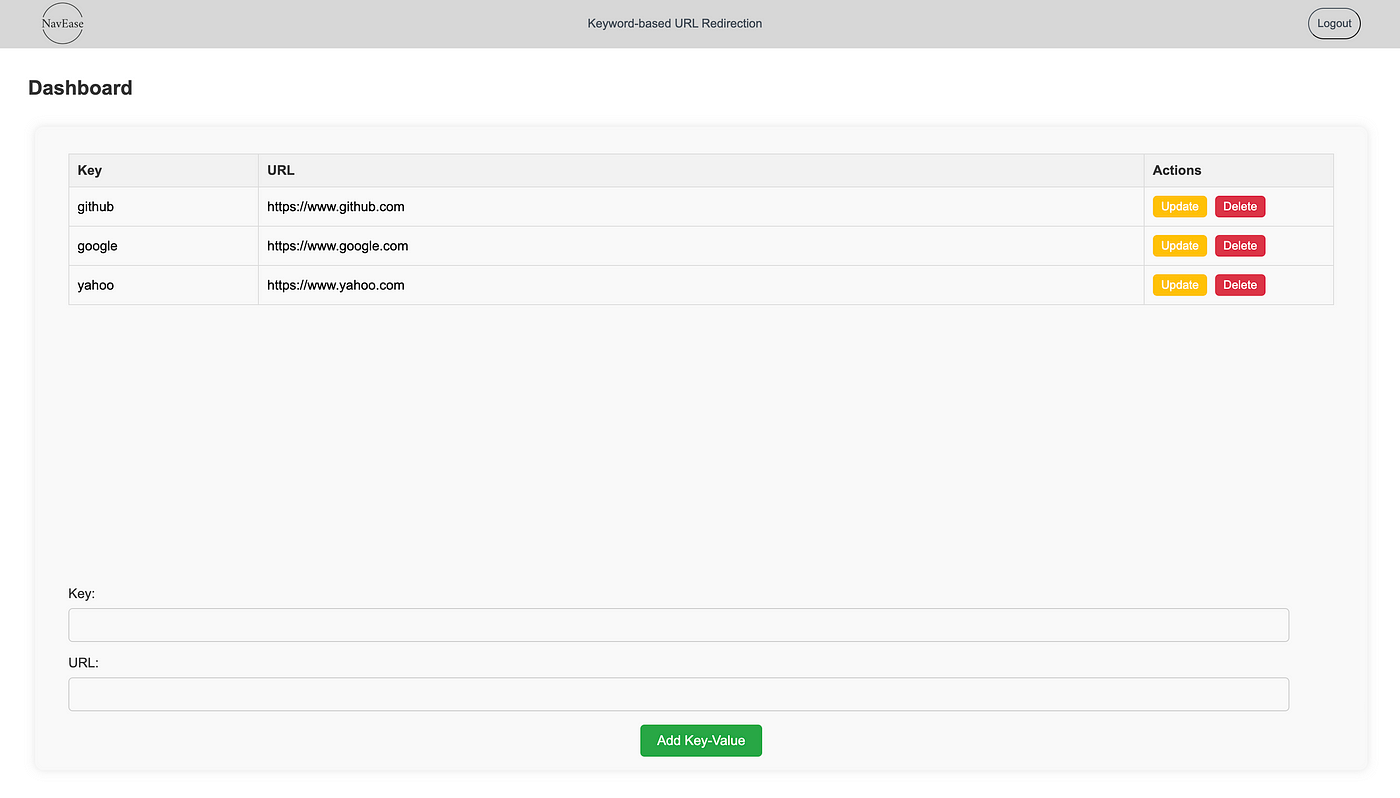Update the yahoo entry
Image resolution: width=1400 pixels, height=798 pixels.
1180,285
